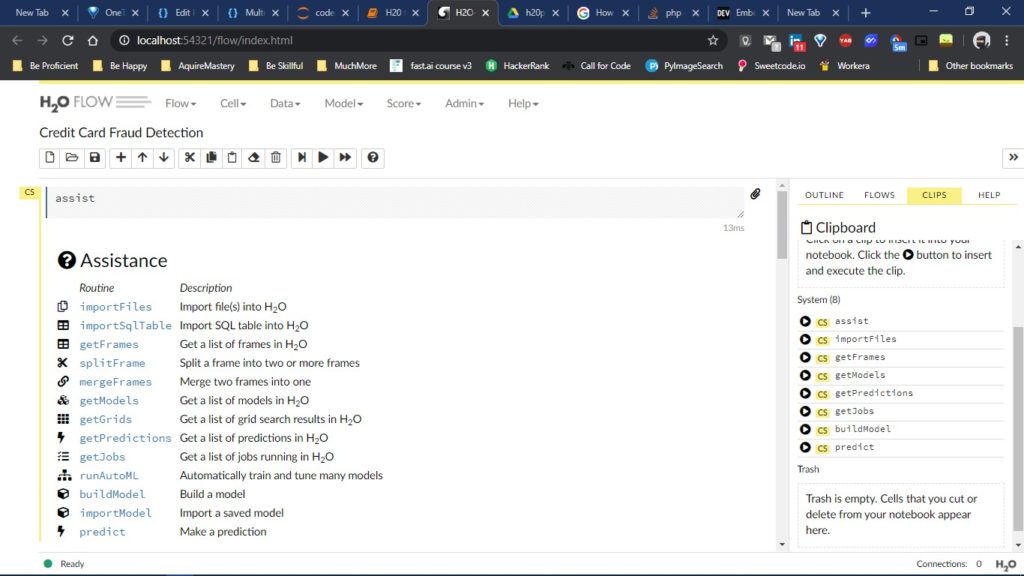
Task: Switch to the OUTLINE tab
Action: (823, 195)
